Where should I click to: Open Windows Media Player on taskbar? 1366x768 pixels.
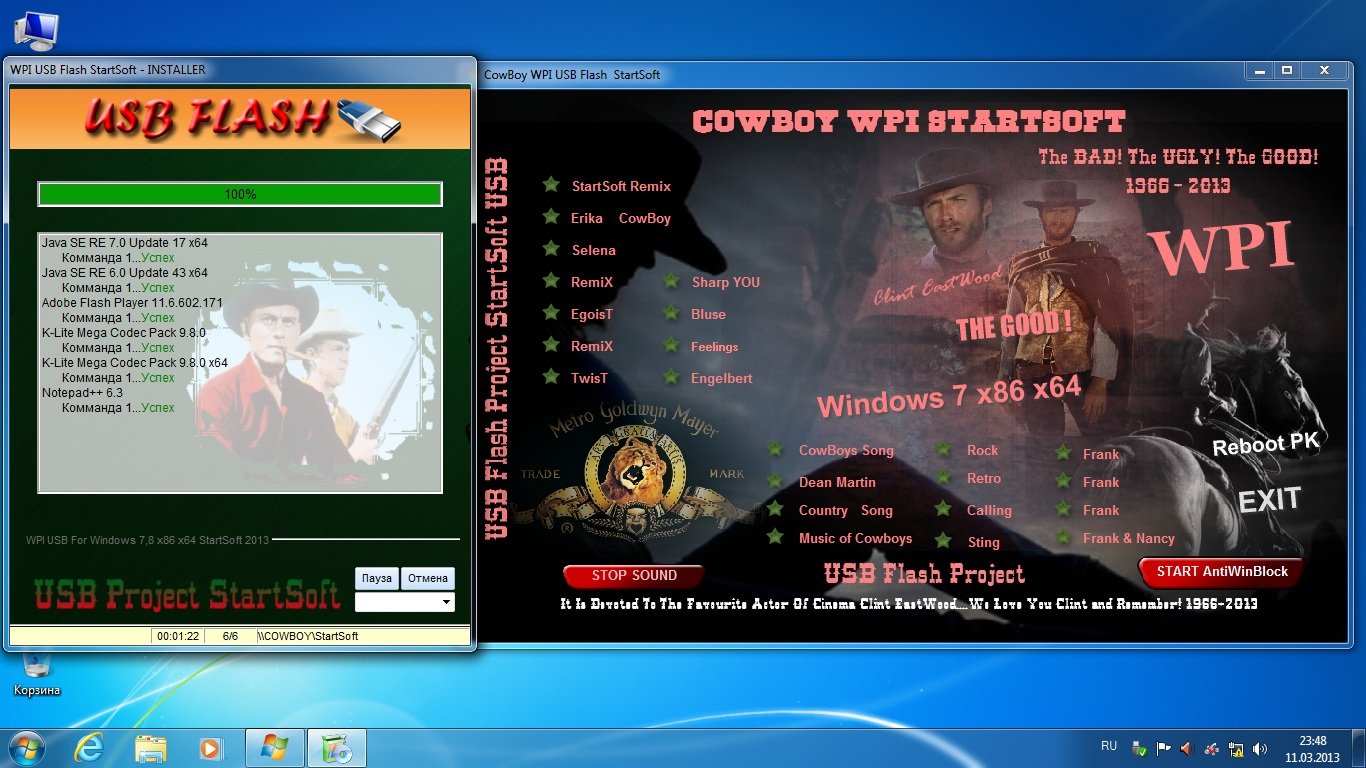(211, 747)
